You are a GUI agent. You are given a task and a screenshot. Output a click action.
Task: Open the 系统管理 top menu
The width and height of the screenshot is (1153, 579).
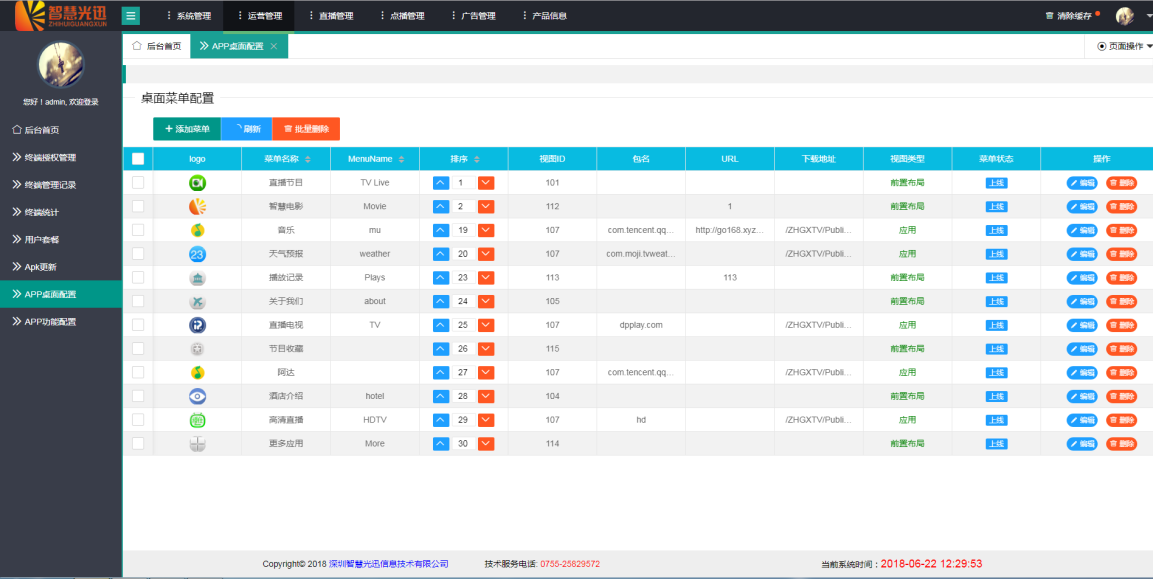[188, 15]
